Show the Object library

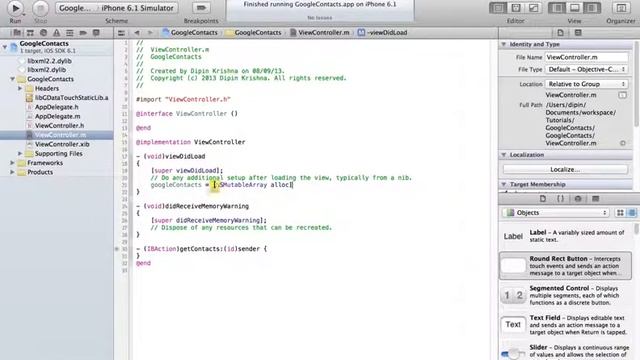578,199
